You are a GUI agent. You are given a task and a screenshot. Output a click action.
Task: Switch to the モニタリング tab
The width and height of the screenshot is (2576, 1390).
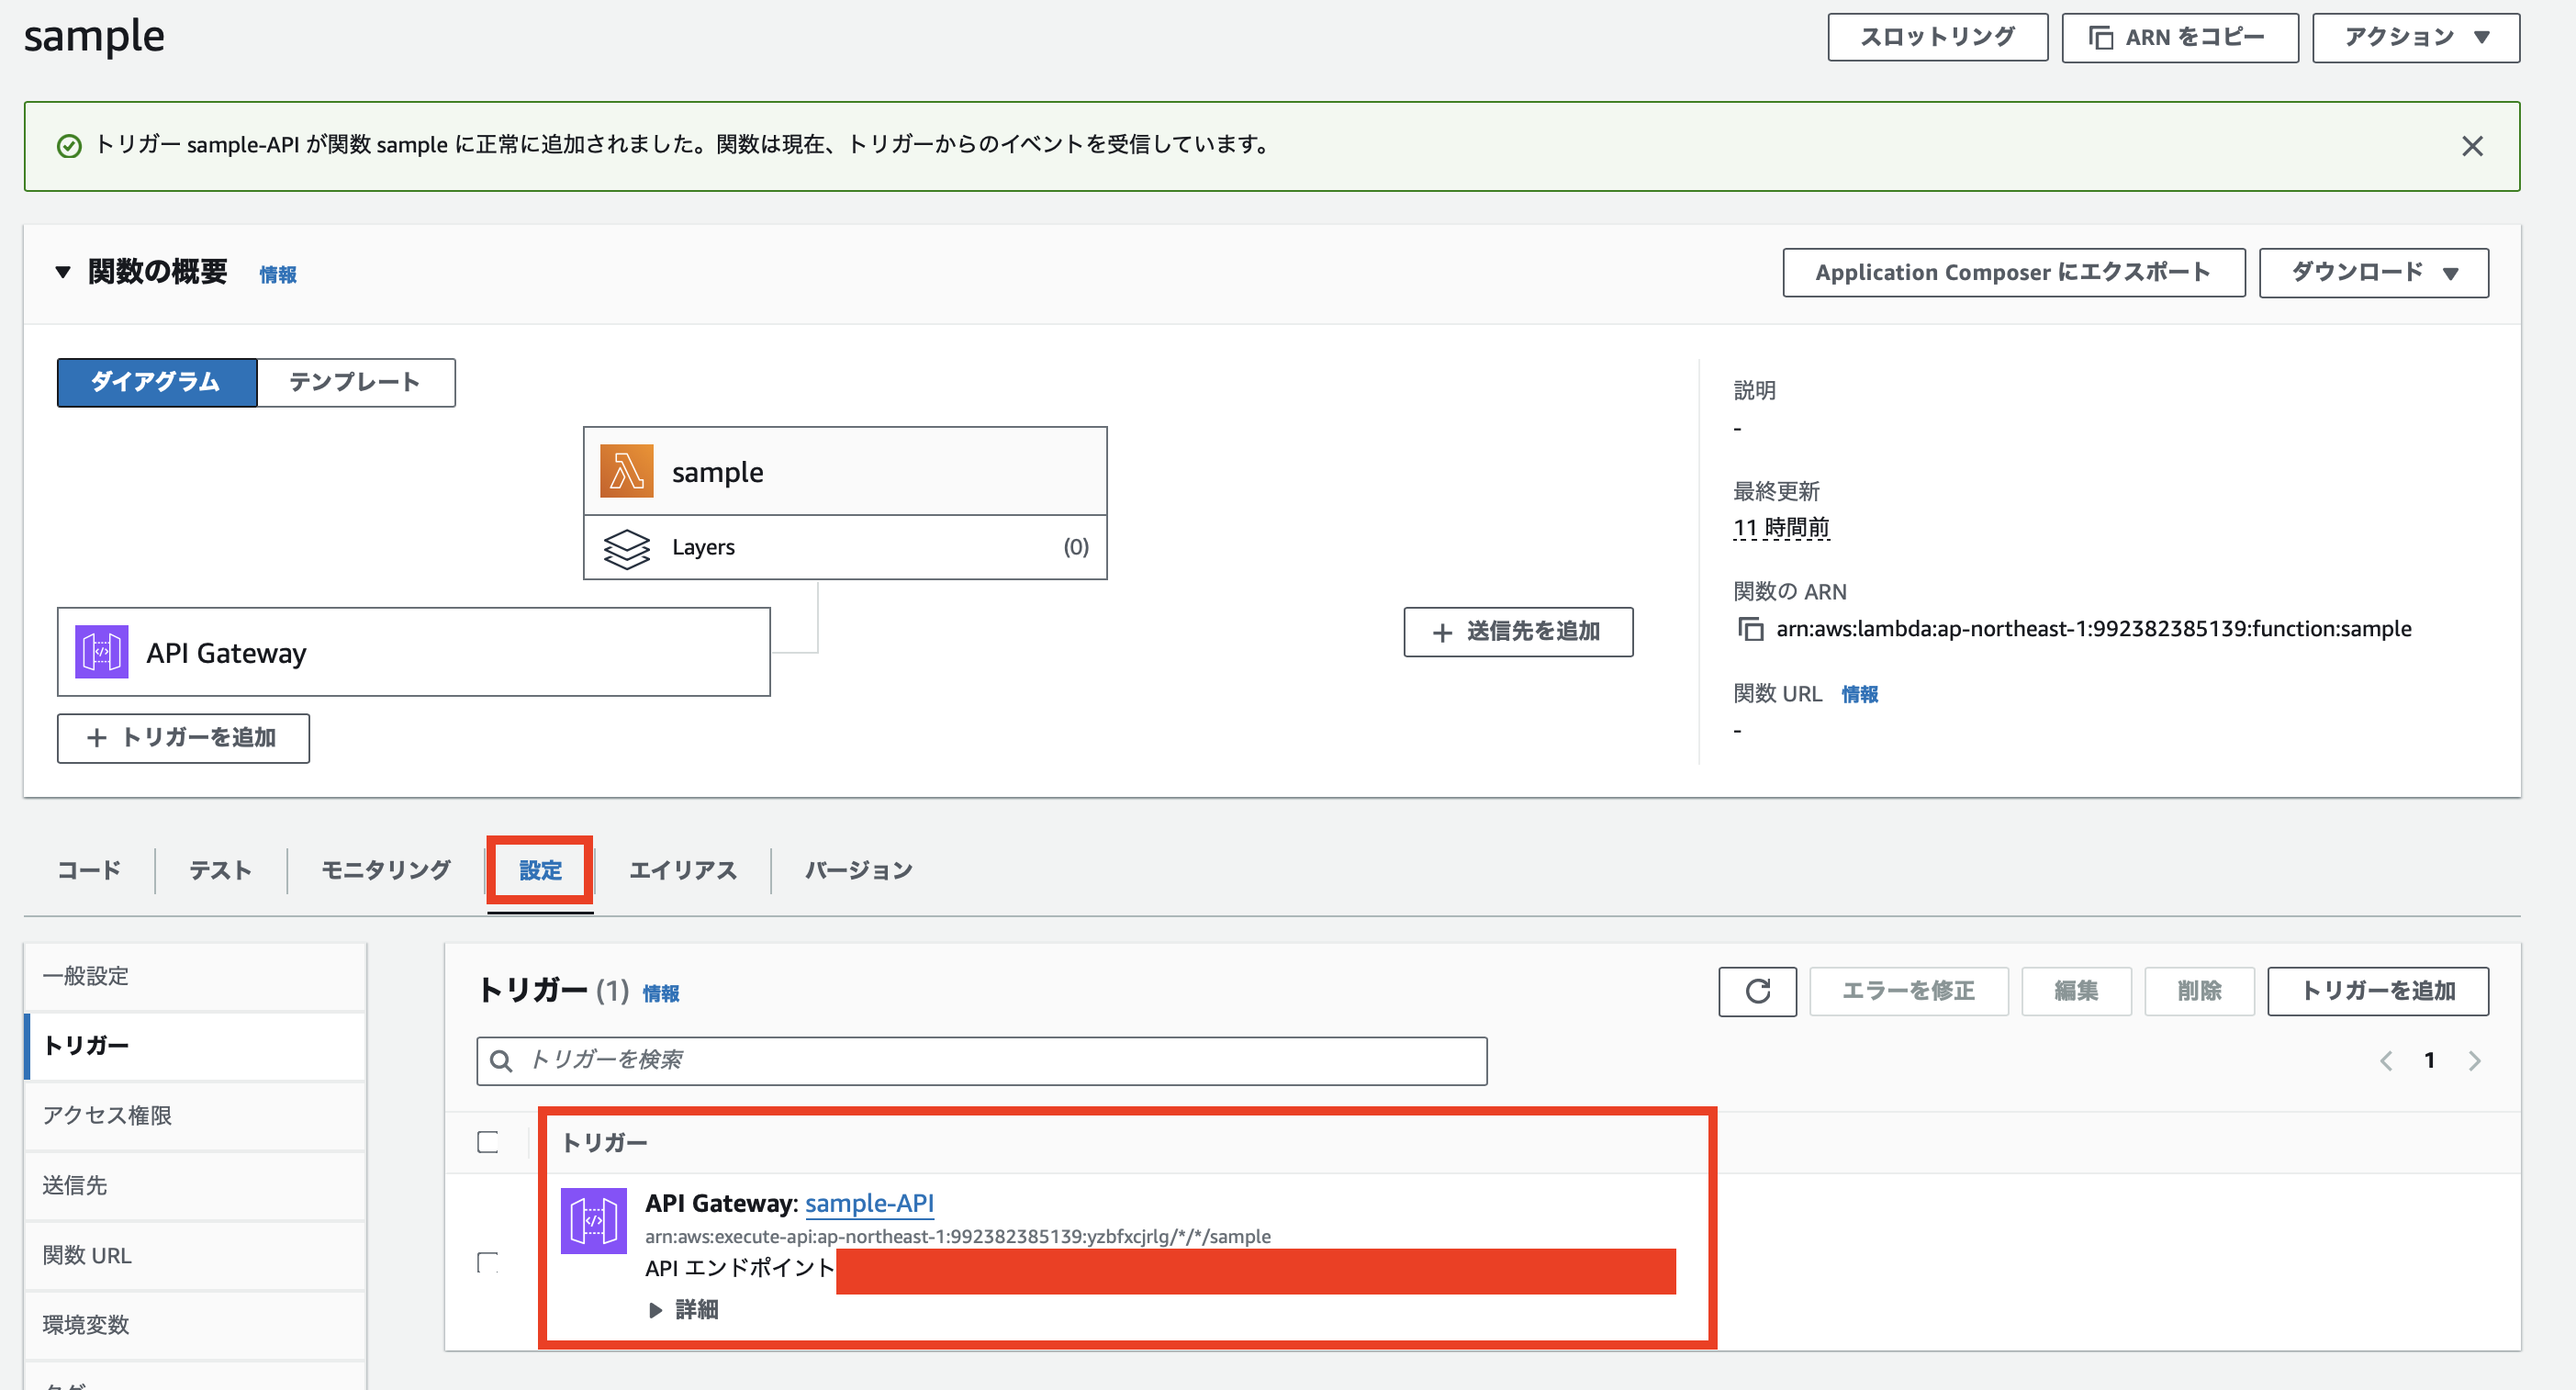(x=386, y=870)
